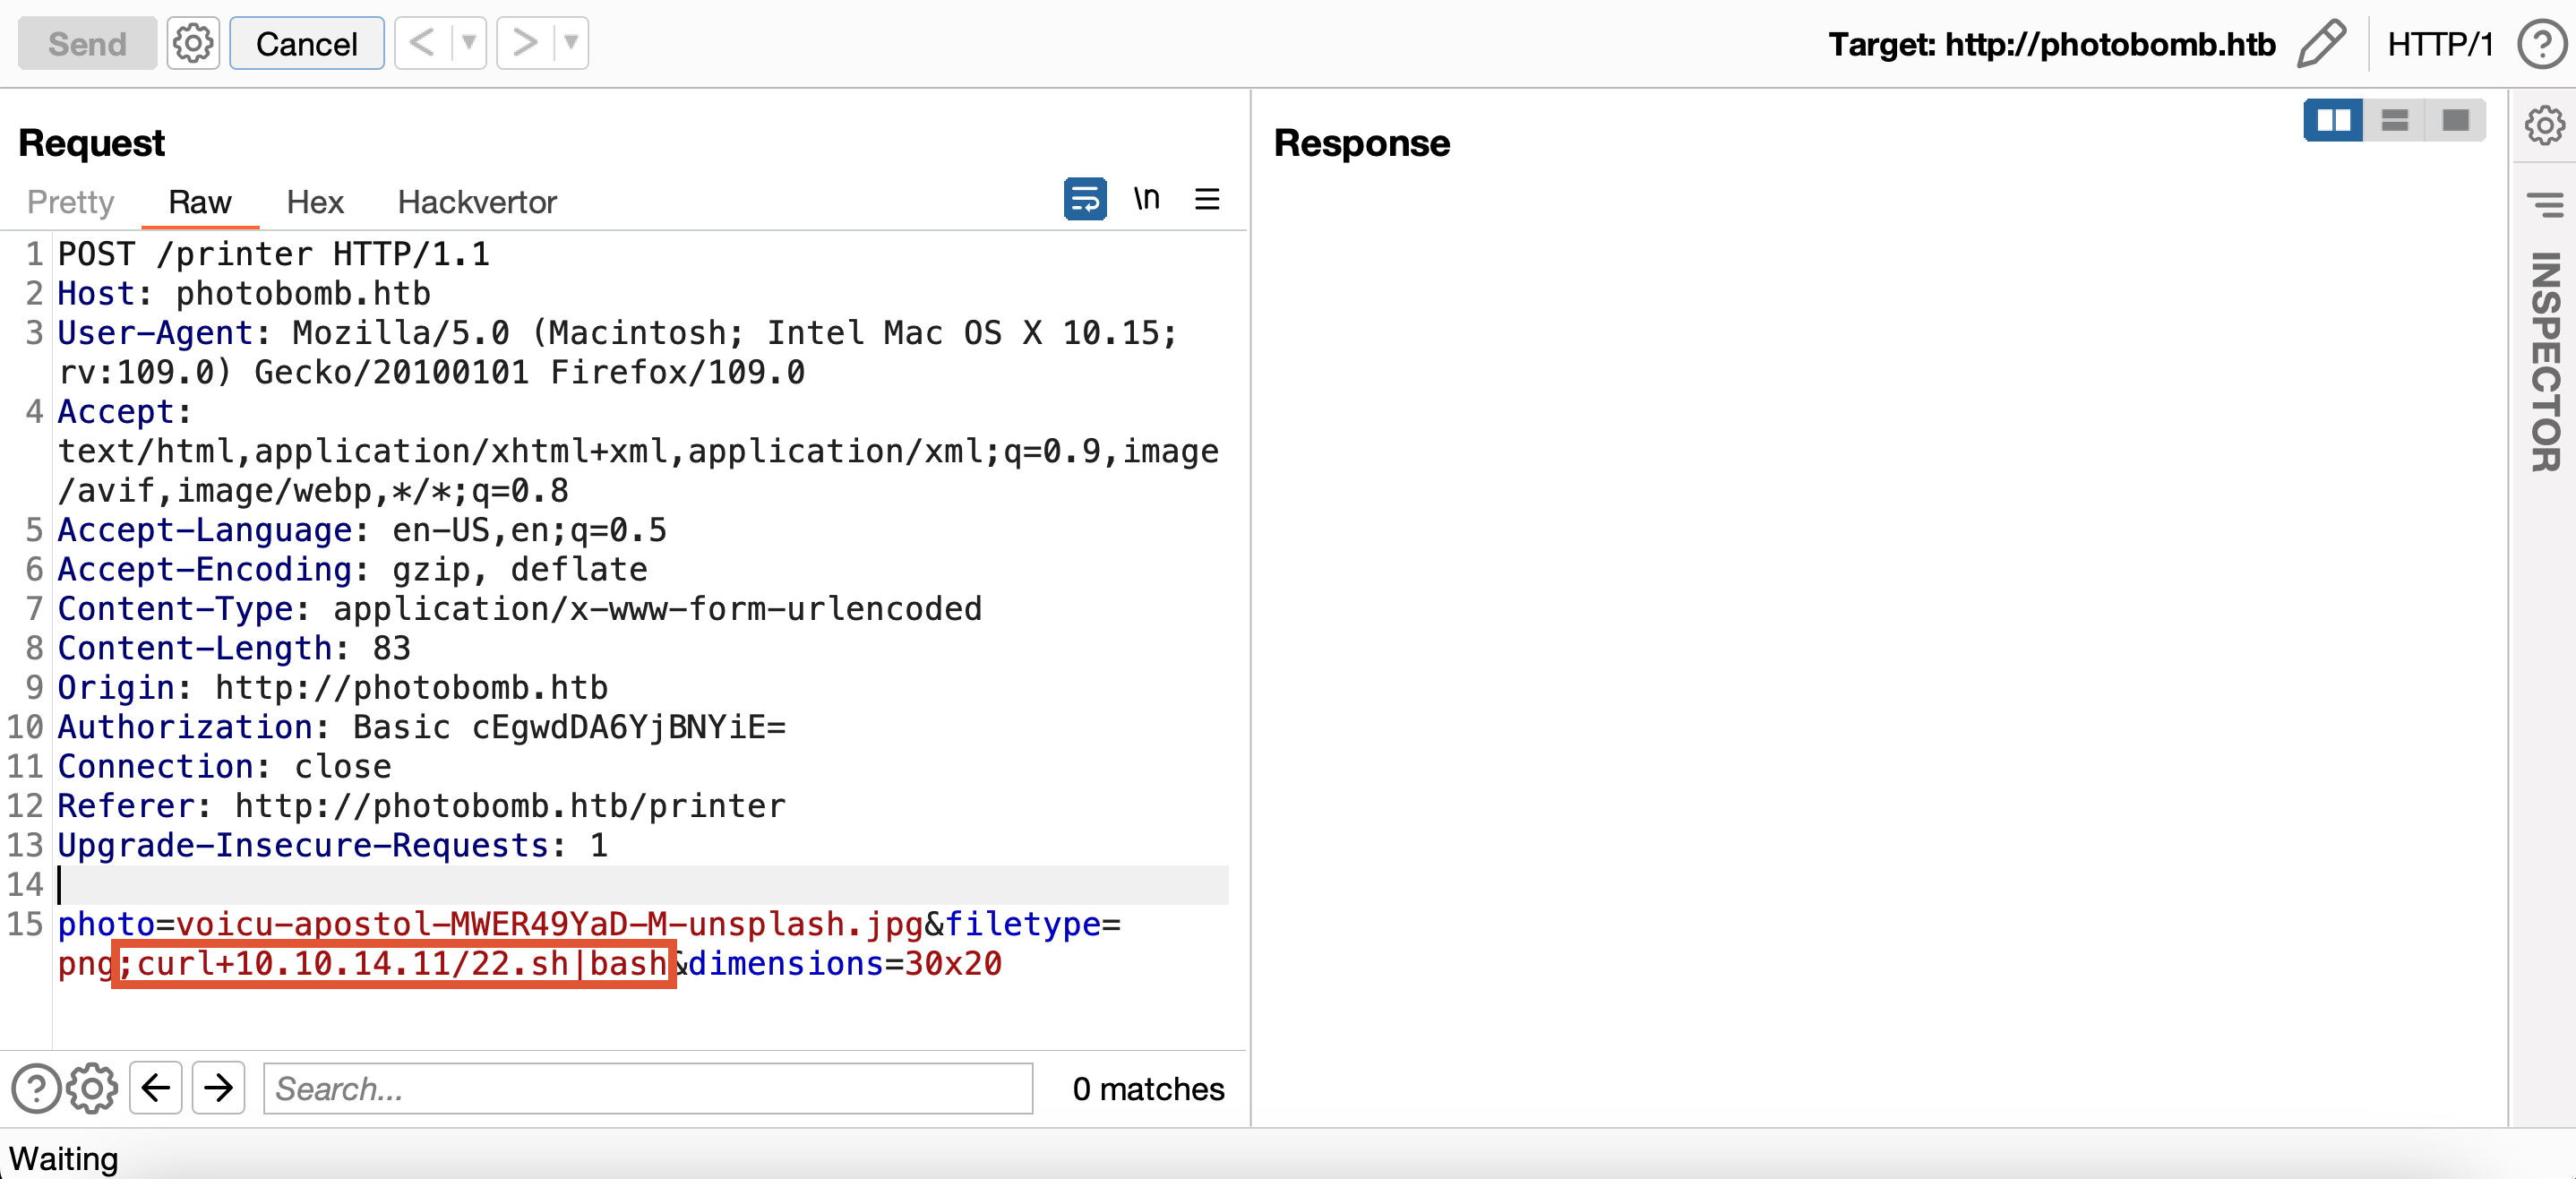Click the injected curl payload text
Viewport: 2576px width, 1179px height.
(x=393, y=964)
